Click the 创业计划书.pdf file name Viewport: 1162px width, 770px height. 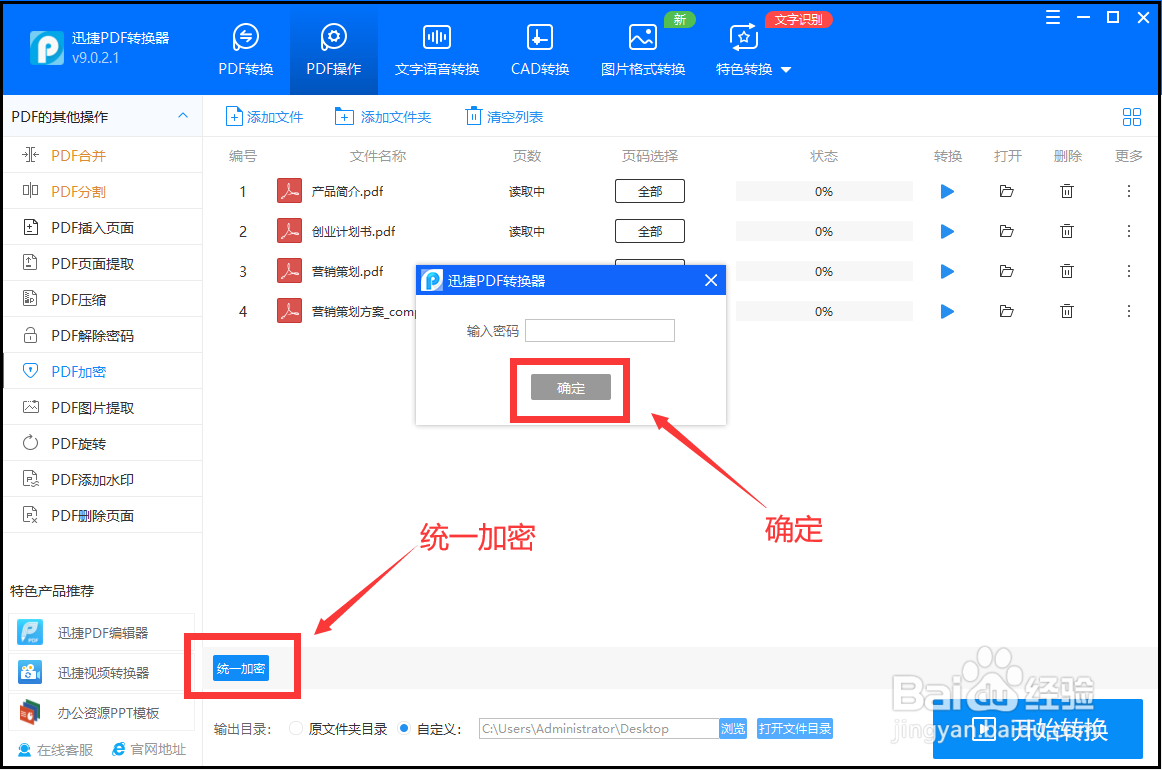pyautogui.click(x=353, y=231)
